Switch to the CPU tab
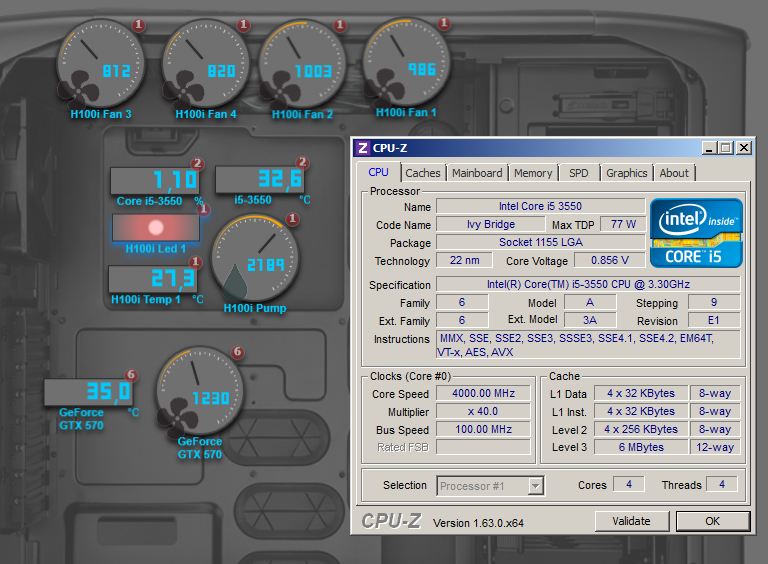Screen dimensions: 768x564 379,172
